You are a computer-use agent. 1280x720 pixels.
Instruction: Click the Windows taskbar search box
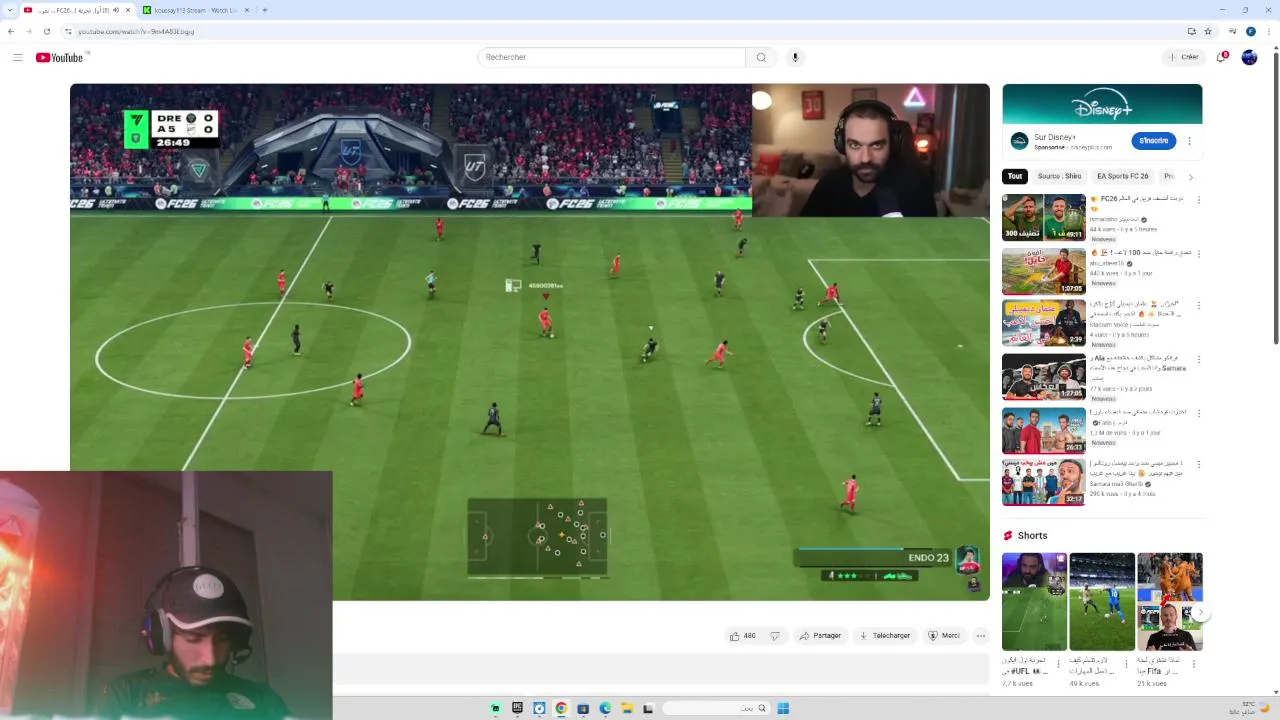(x=716, y=708)
